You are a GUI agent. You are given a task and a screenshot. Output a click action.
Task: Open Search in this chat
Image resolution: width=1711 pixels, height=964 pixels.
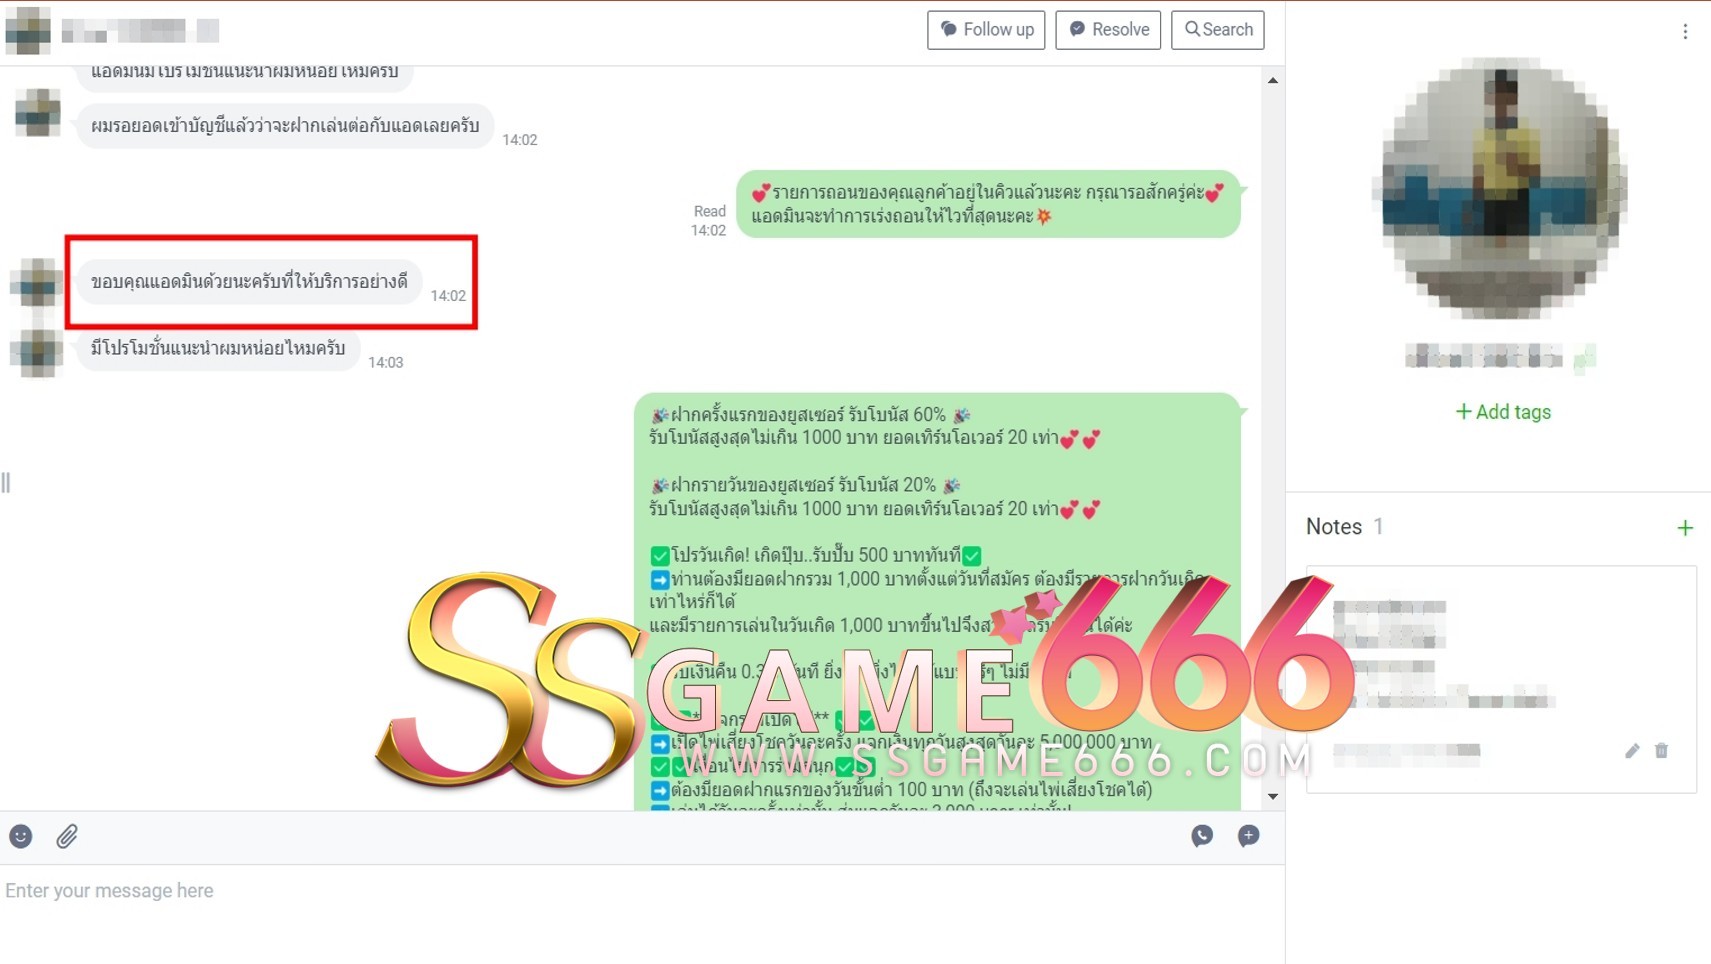point(1217,30)
